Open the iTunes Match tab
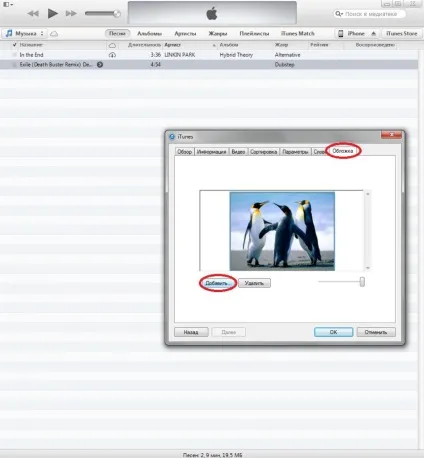The width and height of the screenshot is (424, 458). pos(298,34)
